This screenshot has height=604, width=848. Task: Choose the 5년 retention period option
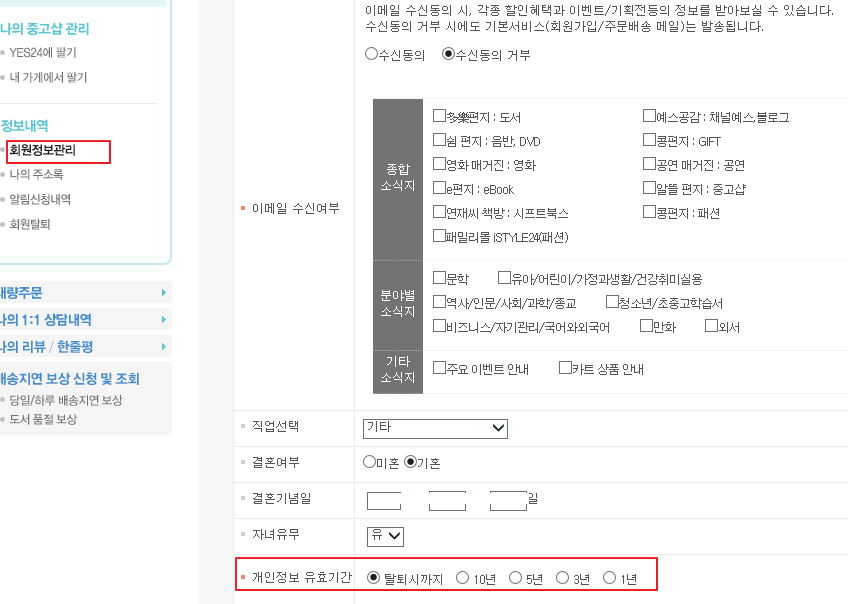click(515, 578)
